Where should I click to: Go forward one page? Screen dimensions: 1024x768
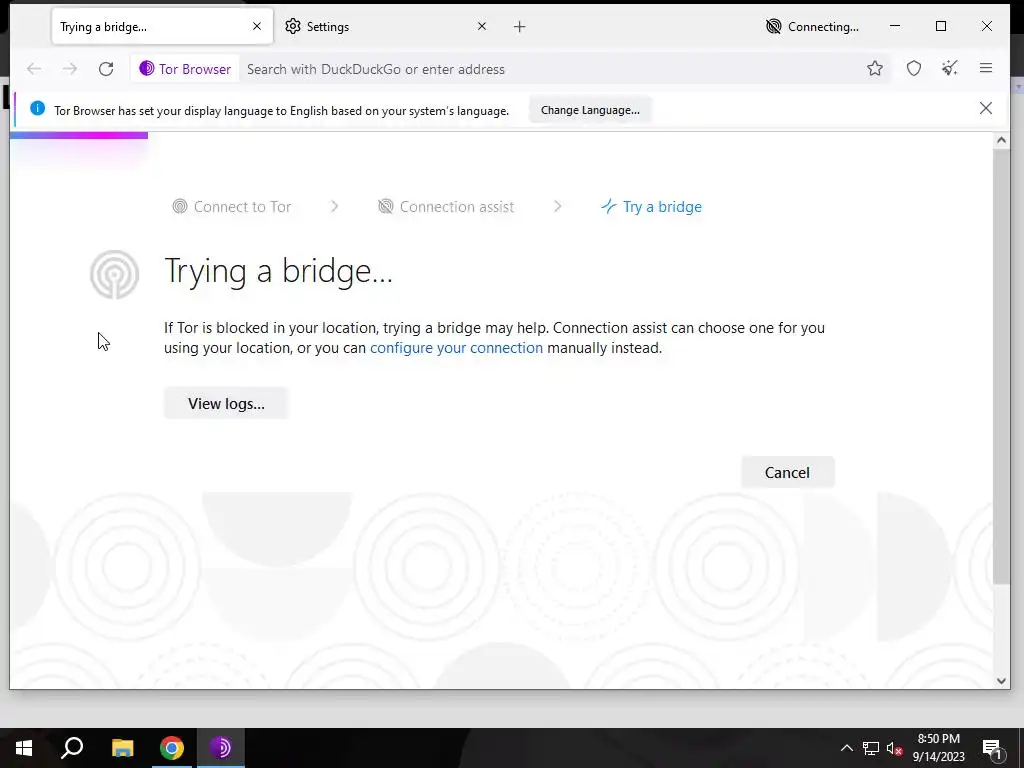coord(70,69)
